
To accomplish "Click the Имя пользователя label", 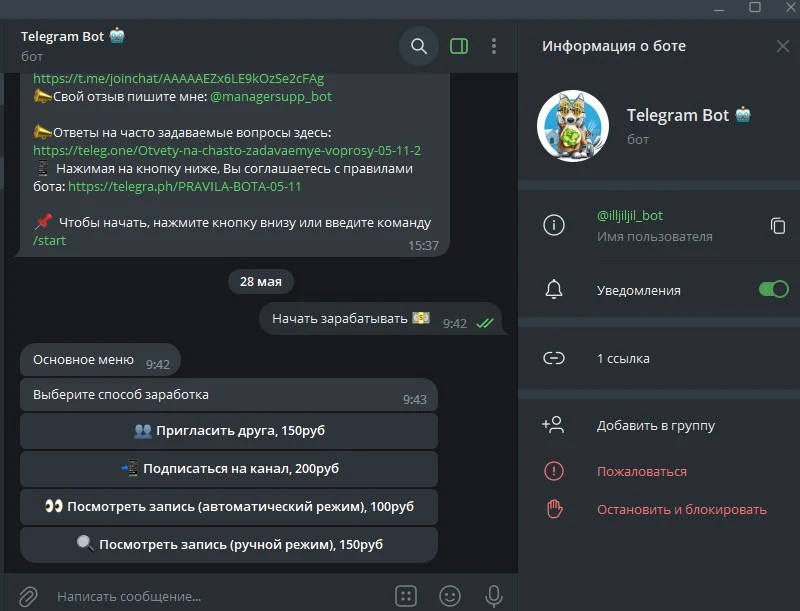I will click(x=655, y=237).
